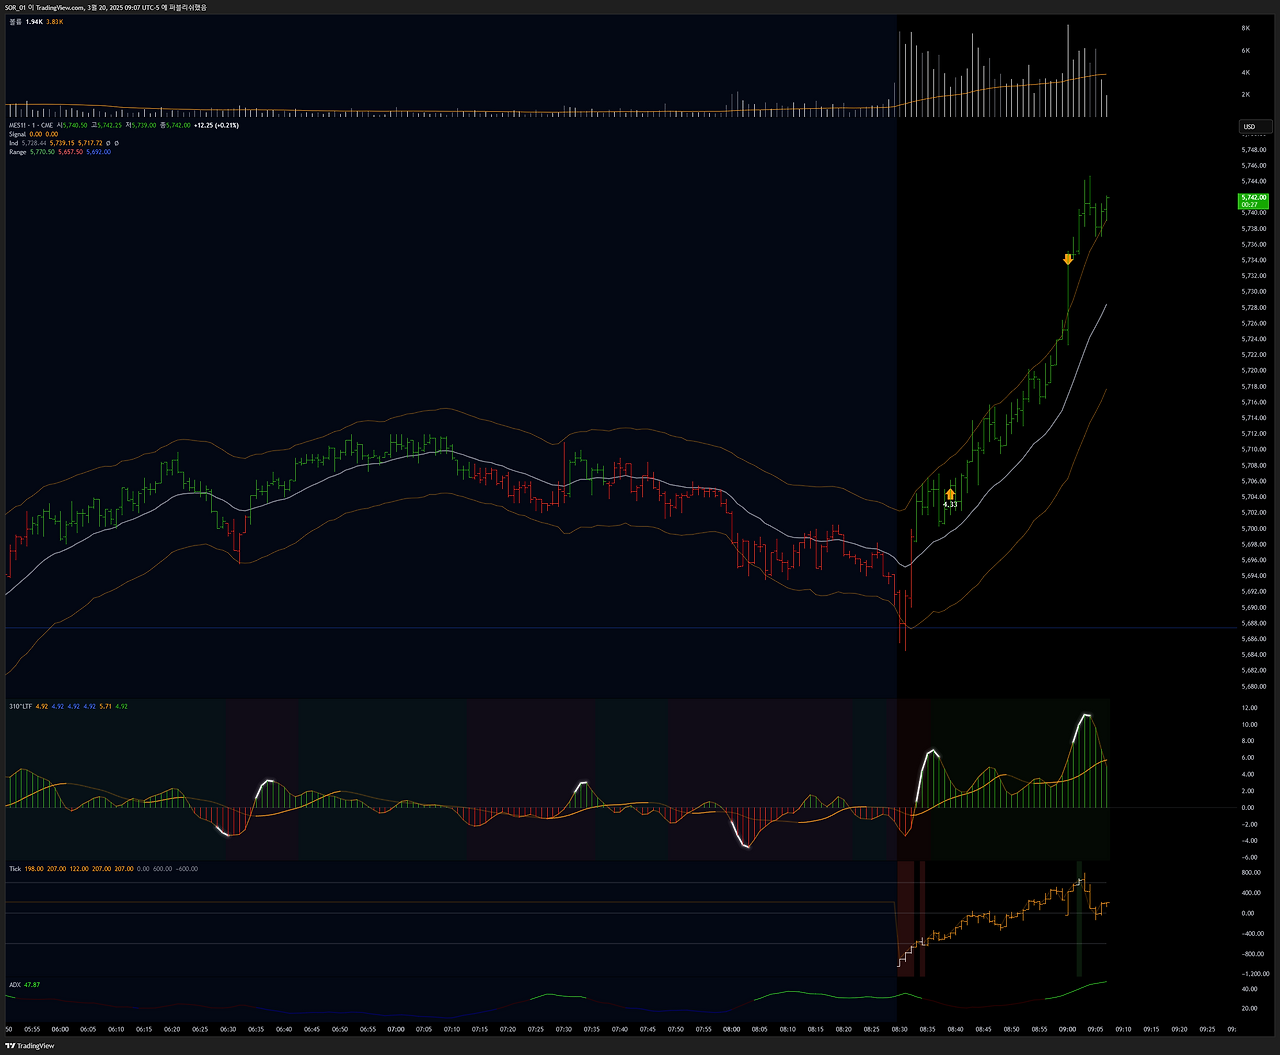
Task: Click the Range indicator legend name
Action: (x=17, y=152)
